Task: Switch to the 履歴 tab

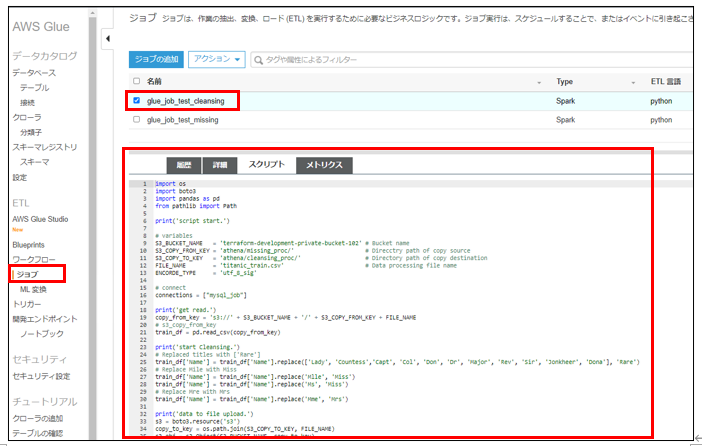Action: (184, 165)
